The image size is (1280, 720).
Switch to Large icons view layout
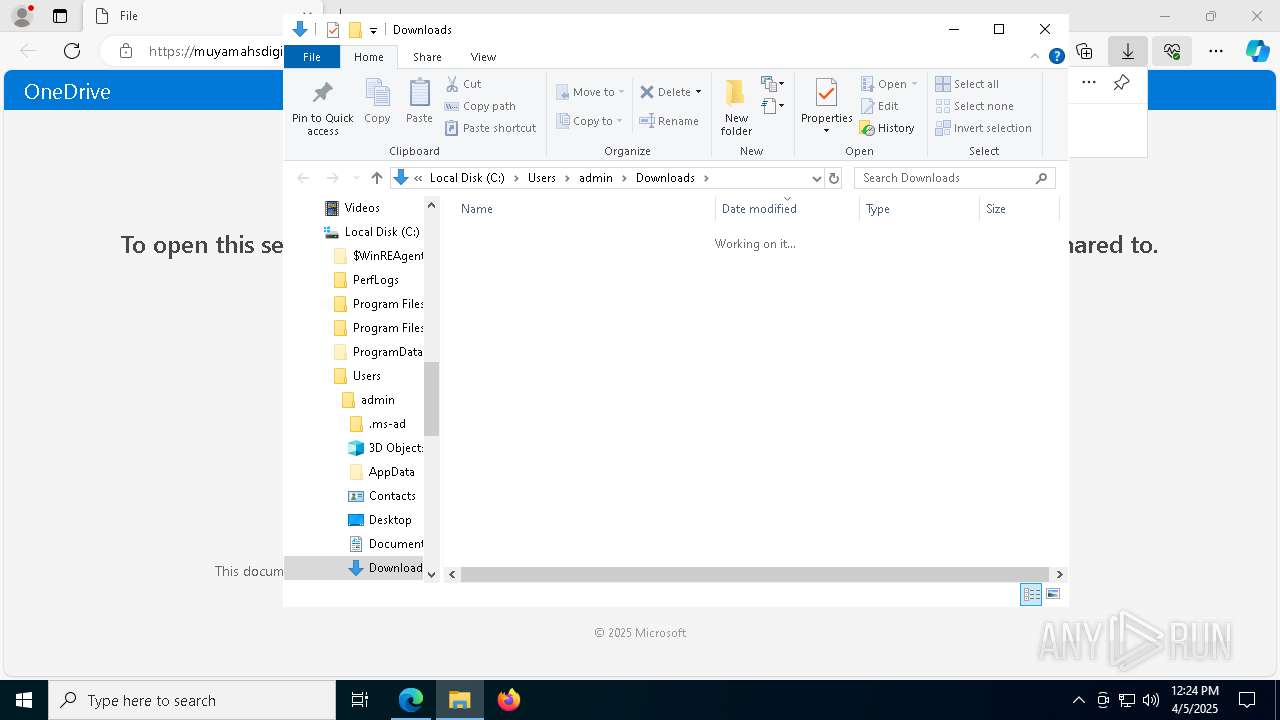(x=1053, y=594)
